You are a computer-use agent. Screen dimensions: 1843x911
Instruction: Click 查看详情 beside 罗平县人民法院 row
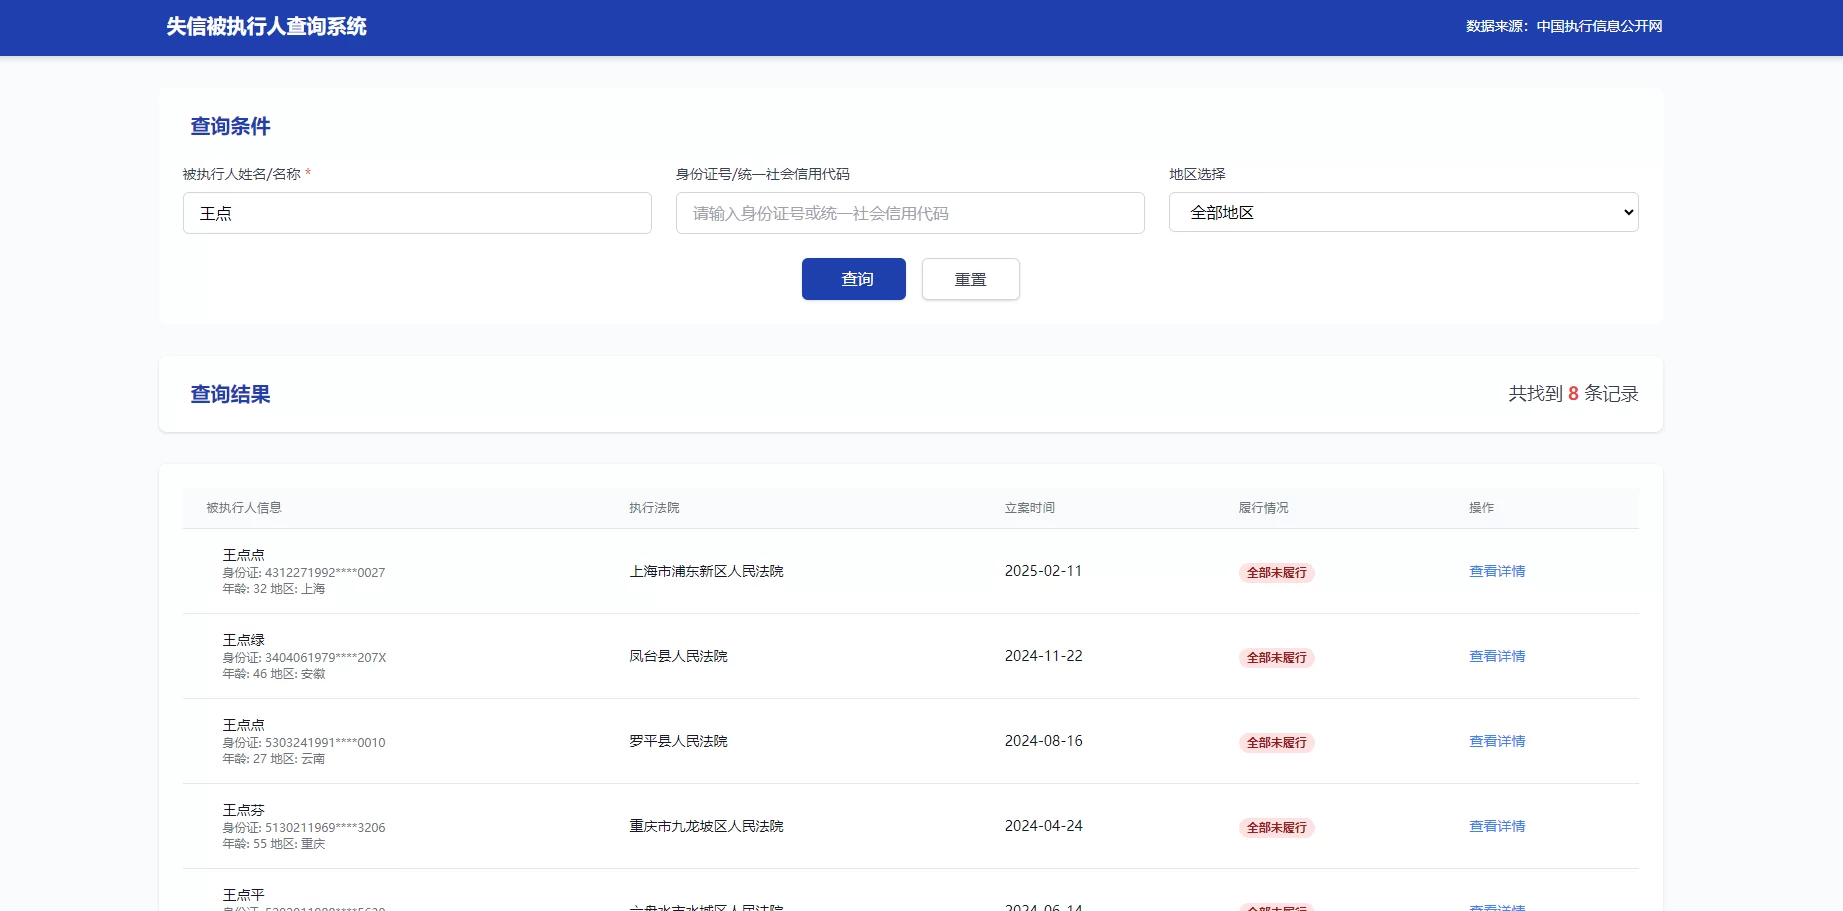(1496, 741)
